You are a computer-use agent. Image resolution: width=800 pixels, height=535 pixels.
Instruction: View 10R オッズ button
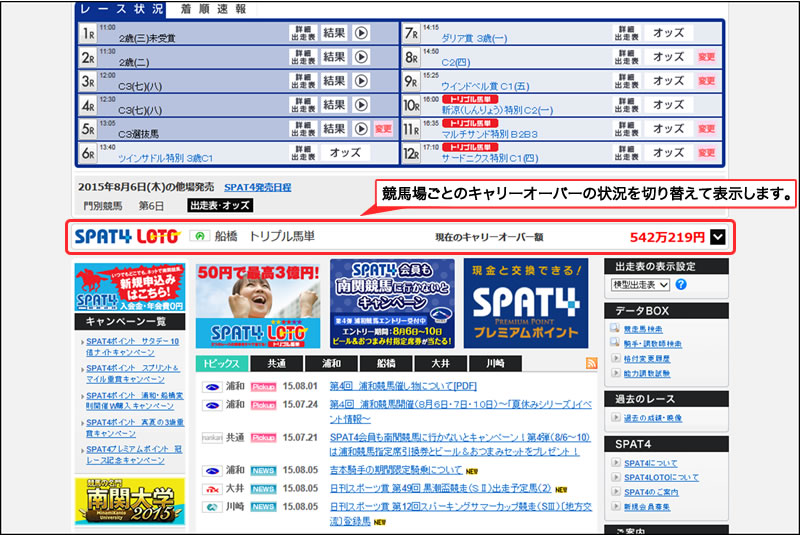pos(668,105)
